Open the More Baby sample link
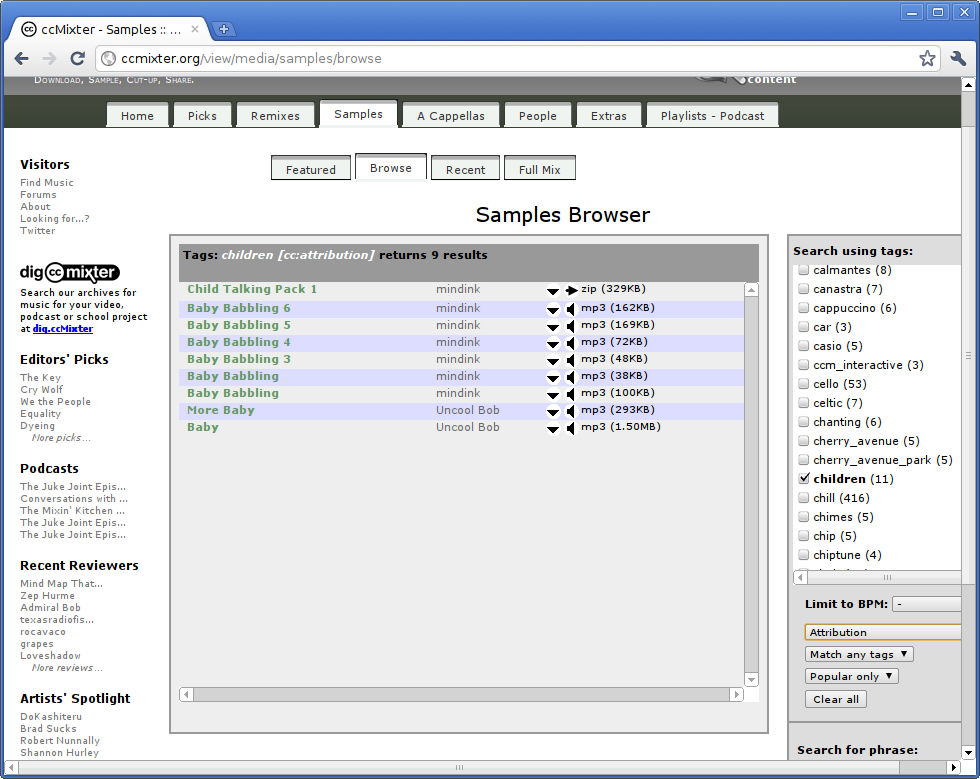 (x=221, y=410)
